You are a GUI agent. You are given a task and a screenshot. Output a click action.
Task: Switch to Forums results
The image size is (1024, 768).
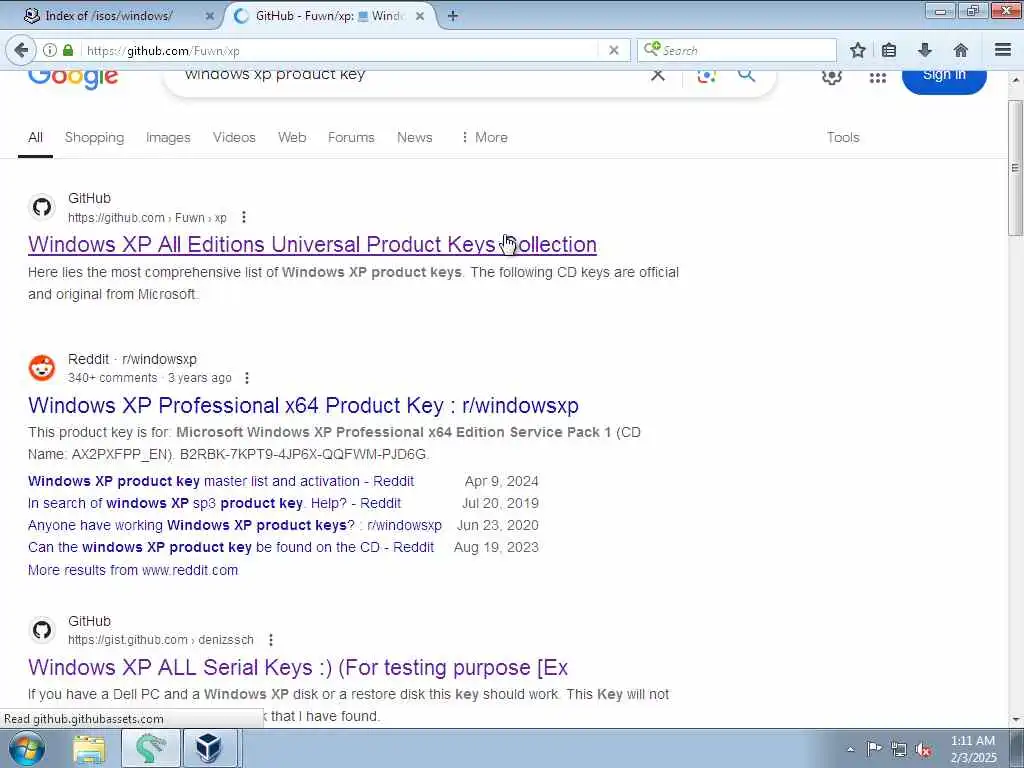tap(351, 137)
